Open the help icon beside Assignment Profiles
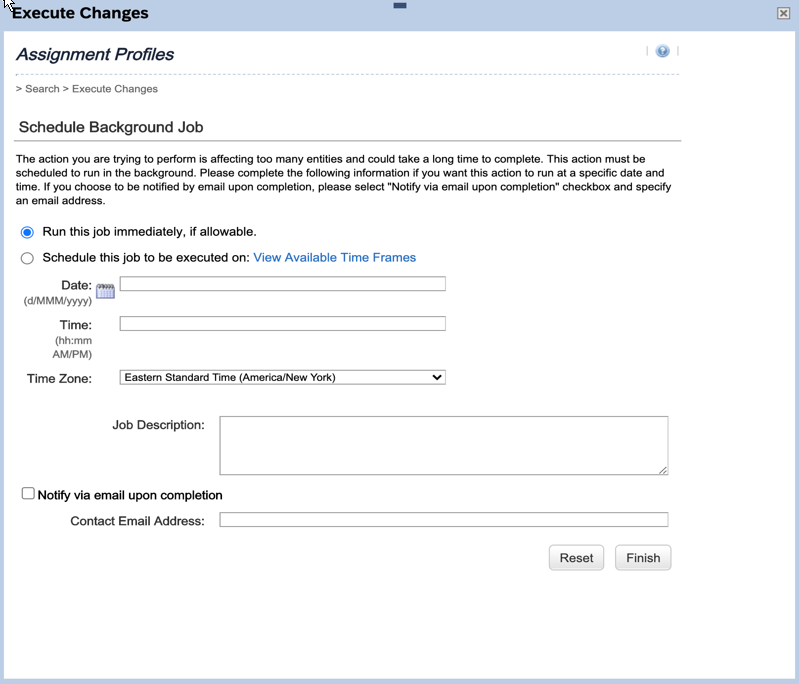Image resolution: width=799 pixels, height=684 pixels. tap(662, 51)
